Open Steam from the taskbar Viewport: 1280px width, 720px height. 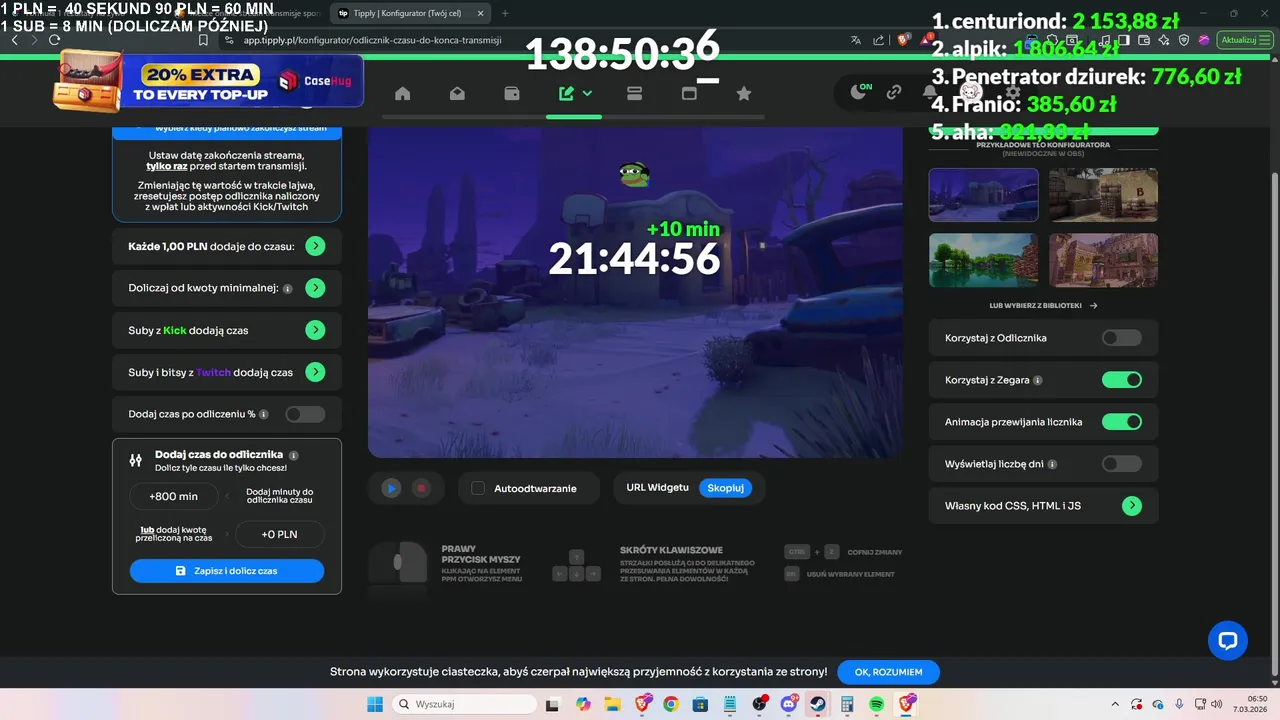tap(818, 704)
